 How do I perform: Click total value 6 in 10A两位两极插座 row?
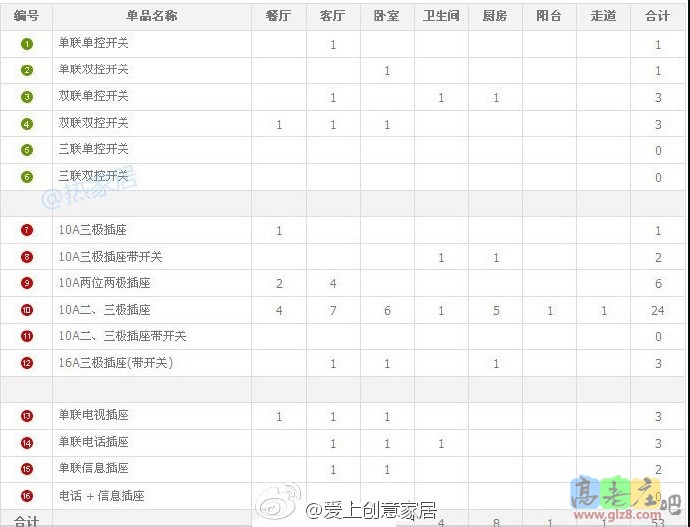point(658,284)
